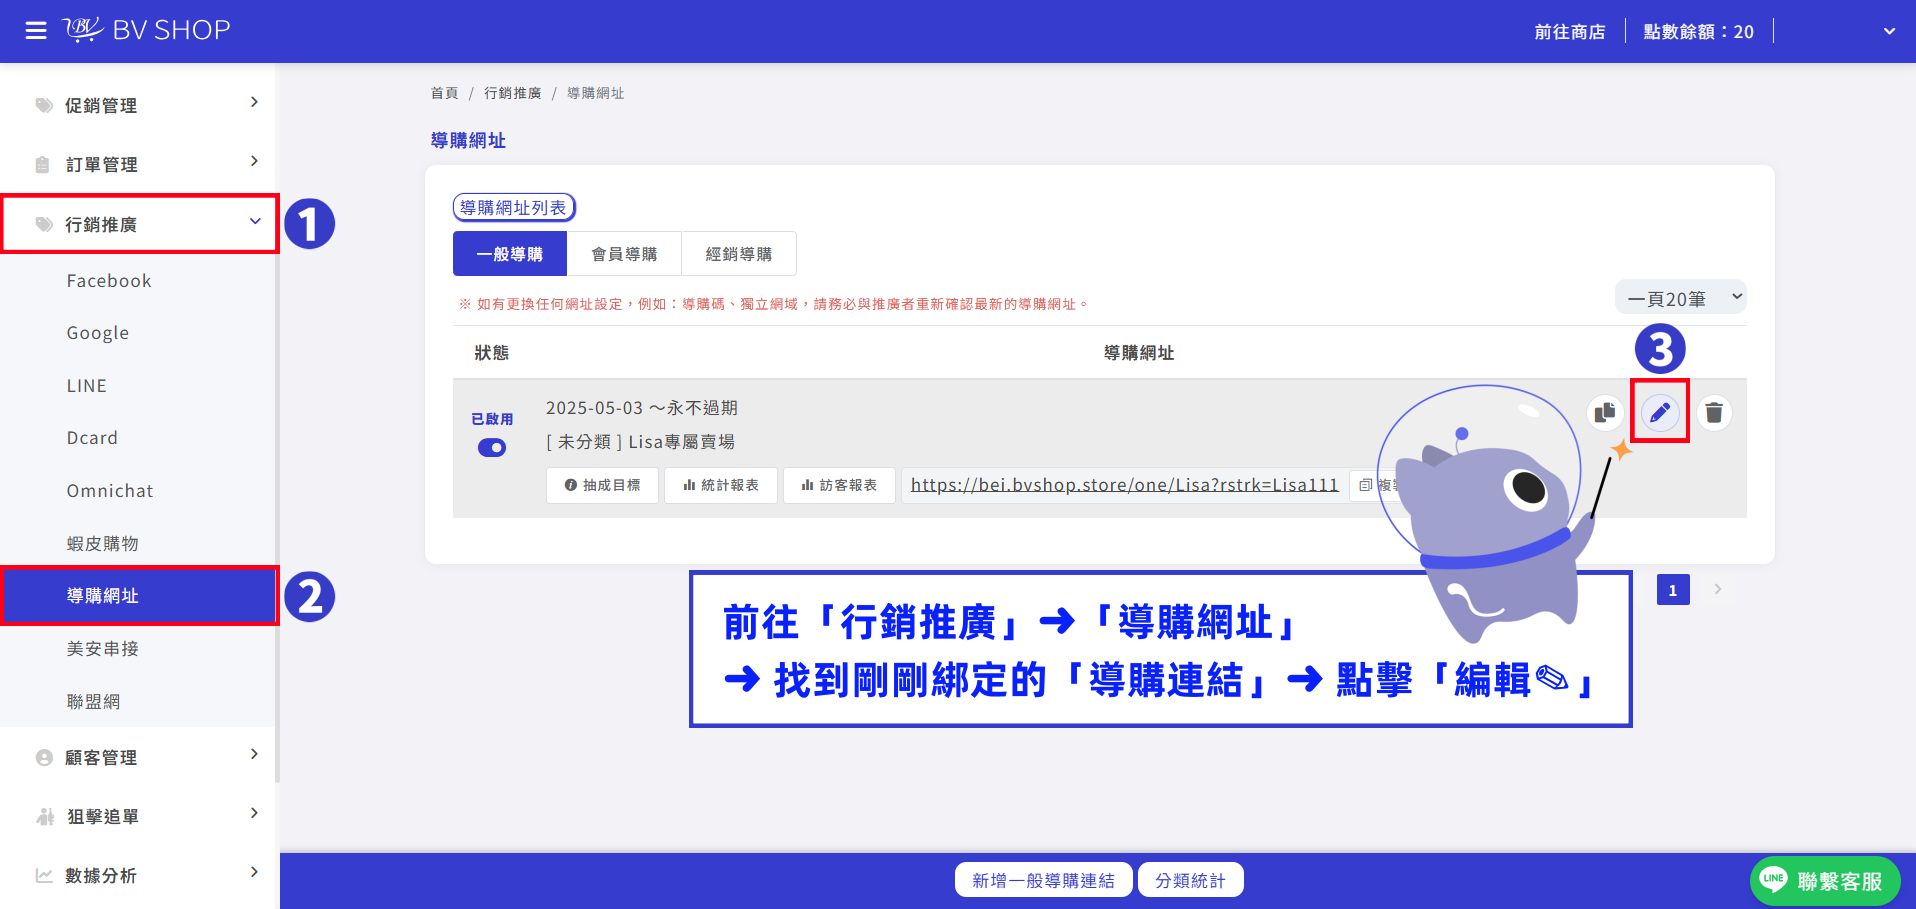Open the 一頁20筆 page size dropdown

1681,297
